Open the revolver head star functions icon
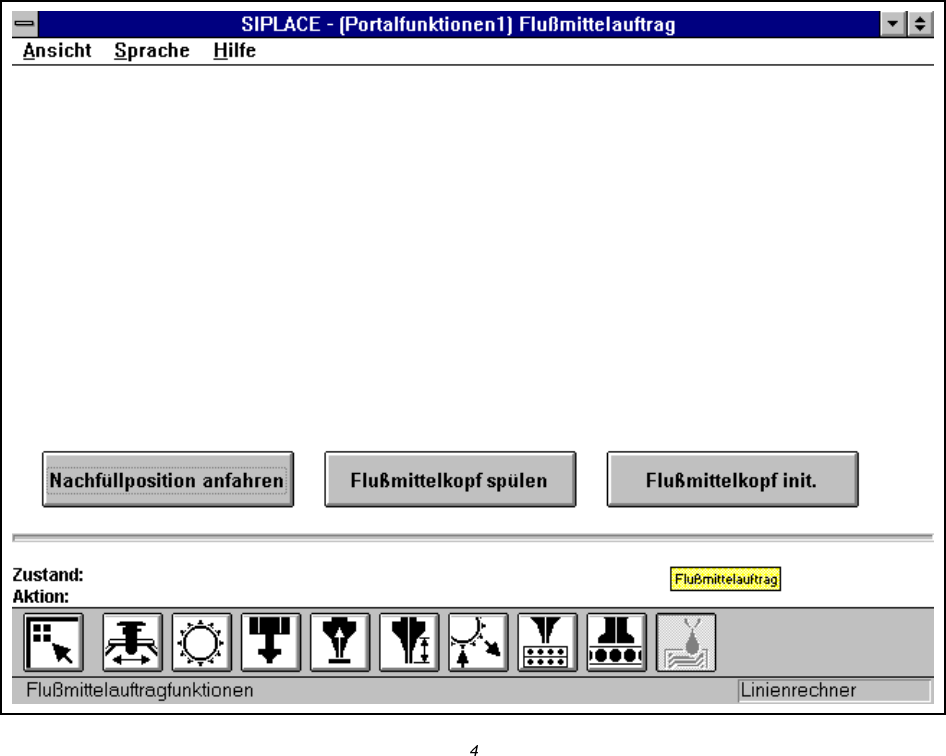 pos(202,643)
